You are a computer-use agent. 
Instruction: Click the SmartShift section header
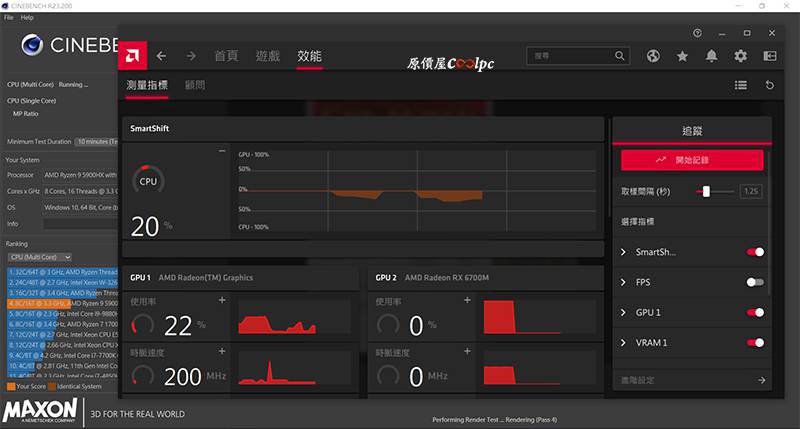(363, 129)
